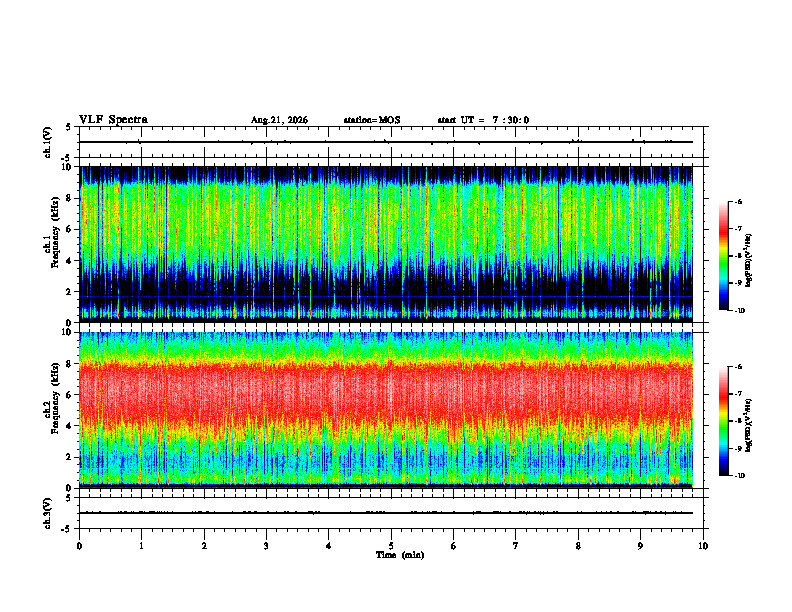Image resolution: width=792 pixels, height=612 pixels.
Task: Click the Time (min) axis label
Action: [400, 555]
